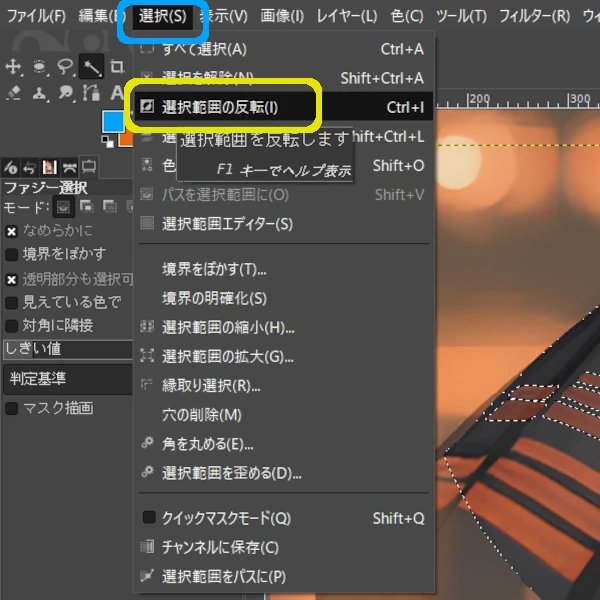Viewport: 600px width, 600px height.
Task: Select the Free Select lasso tool
Action: pos(65,66)
